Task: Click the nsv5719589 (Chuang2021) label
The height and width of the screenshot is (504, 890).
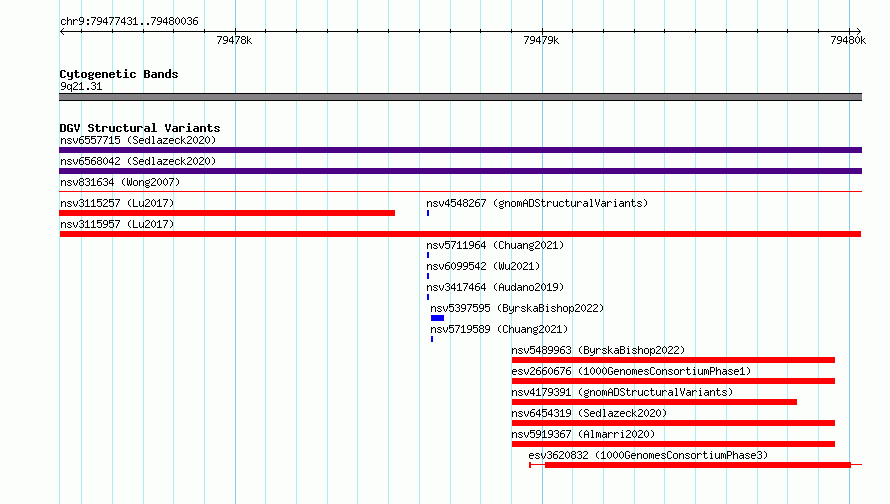Action: pos(499,329)
